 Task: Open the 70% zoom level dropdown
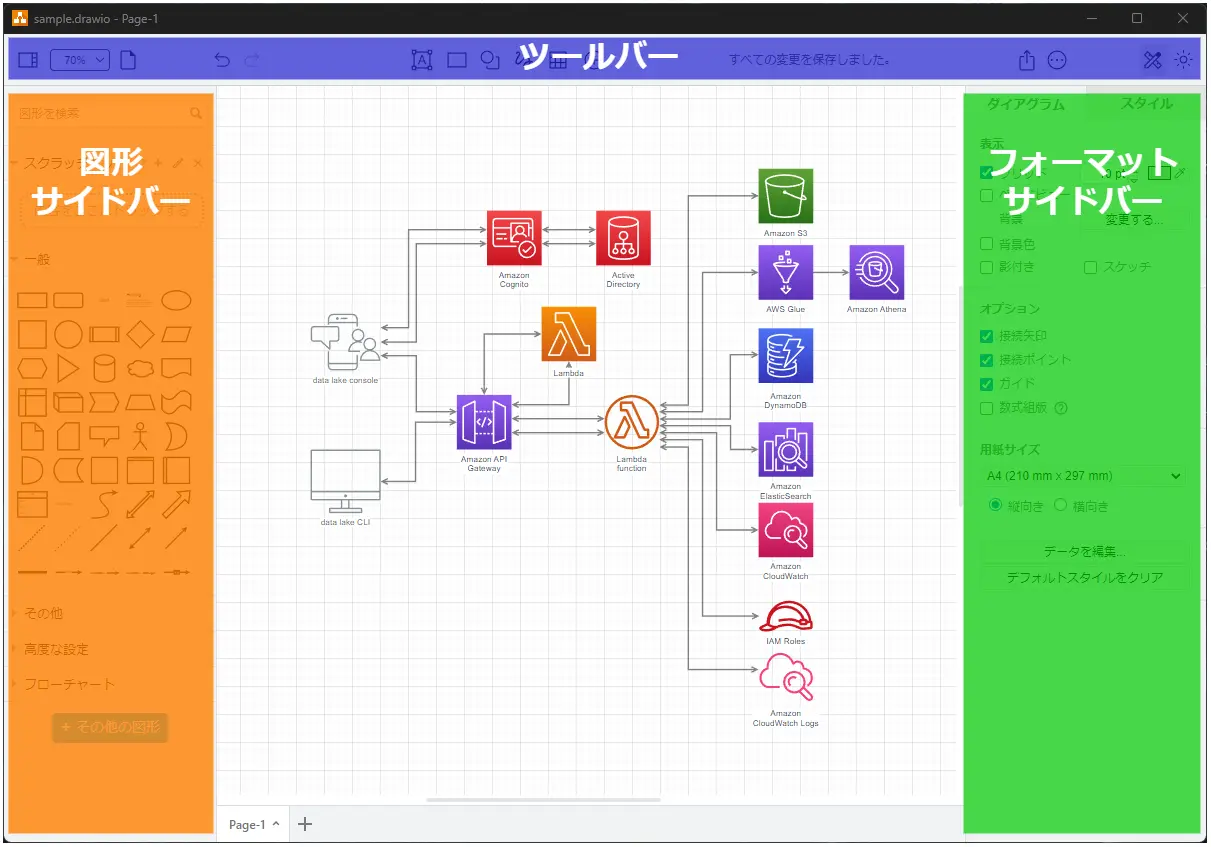tap(80, 60)
